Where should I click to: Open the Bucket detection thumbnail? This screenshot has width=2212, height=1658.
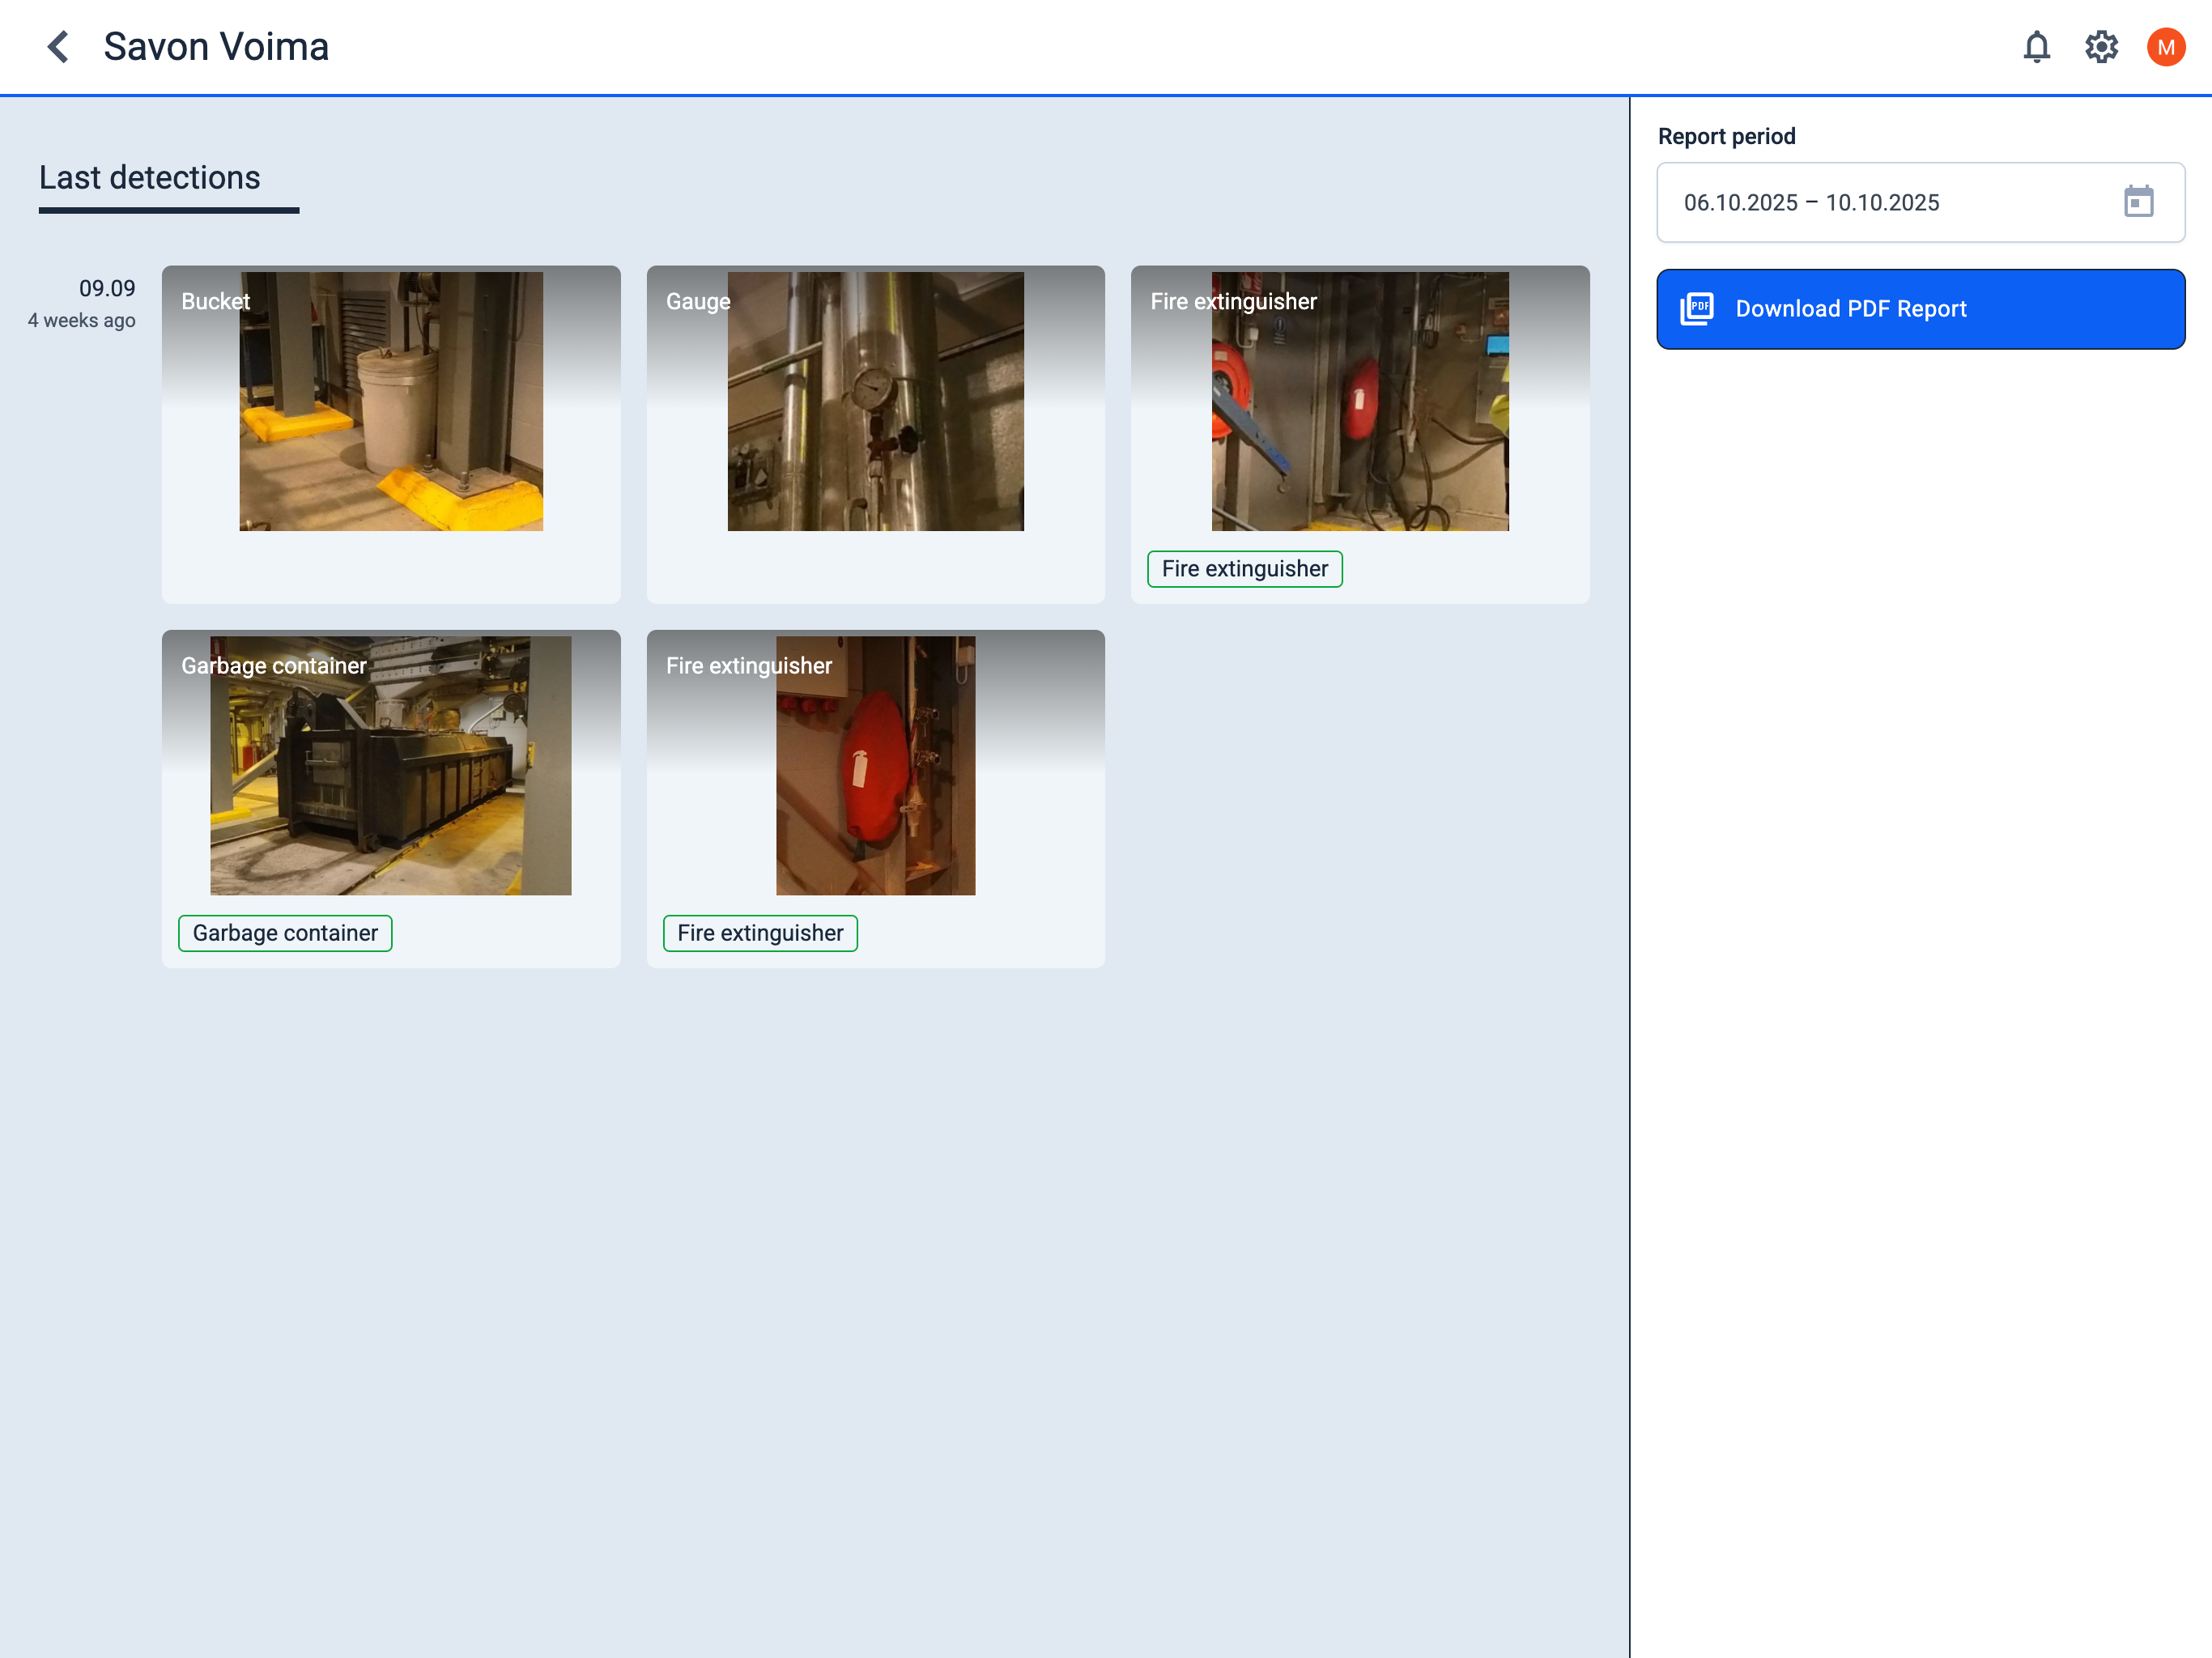[x=391, y=402]
